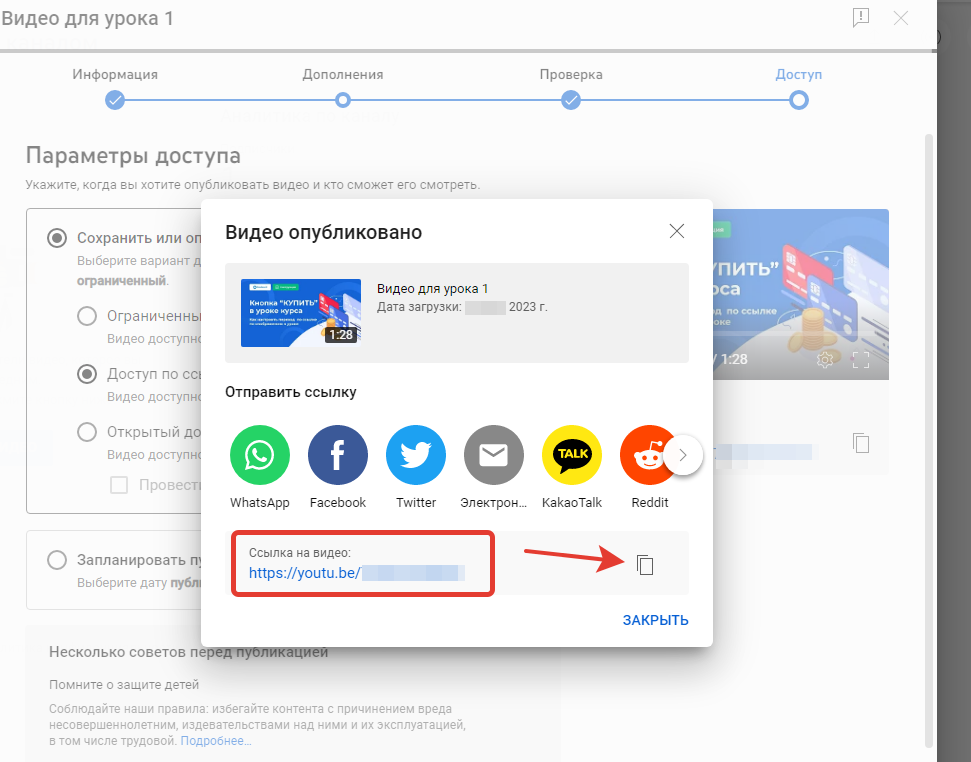Open the 'Подробнее…' link about child safety
Viewport: 971px width, 762px height.
[x=216, y=741]
